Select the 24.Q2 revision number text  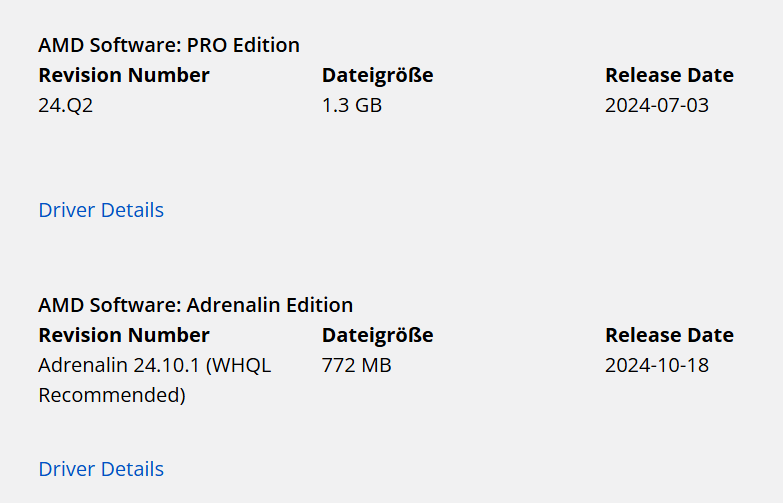coord(66,105)
